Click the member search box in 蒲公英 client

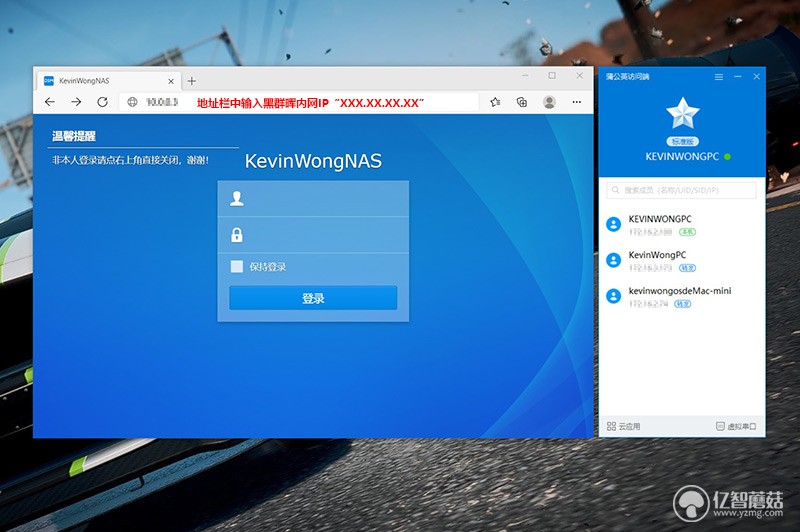682,190
